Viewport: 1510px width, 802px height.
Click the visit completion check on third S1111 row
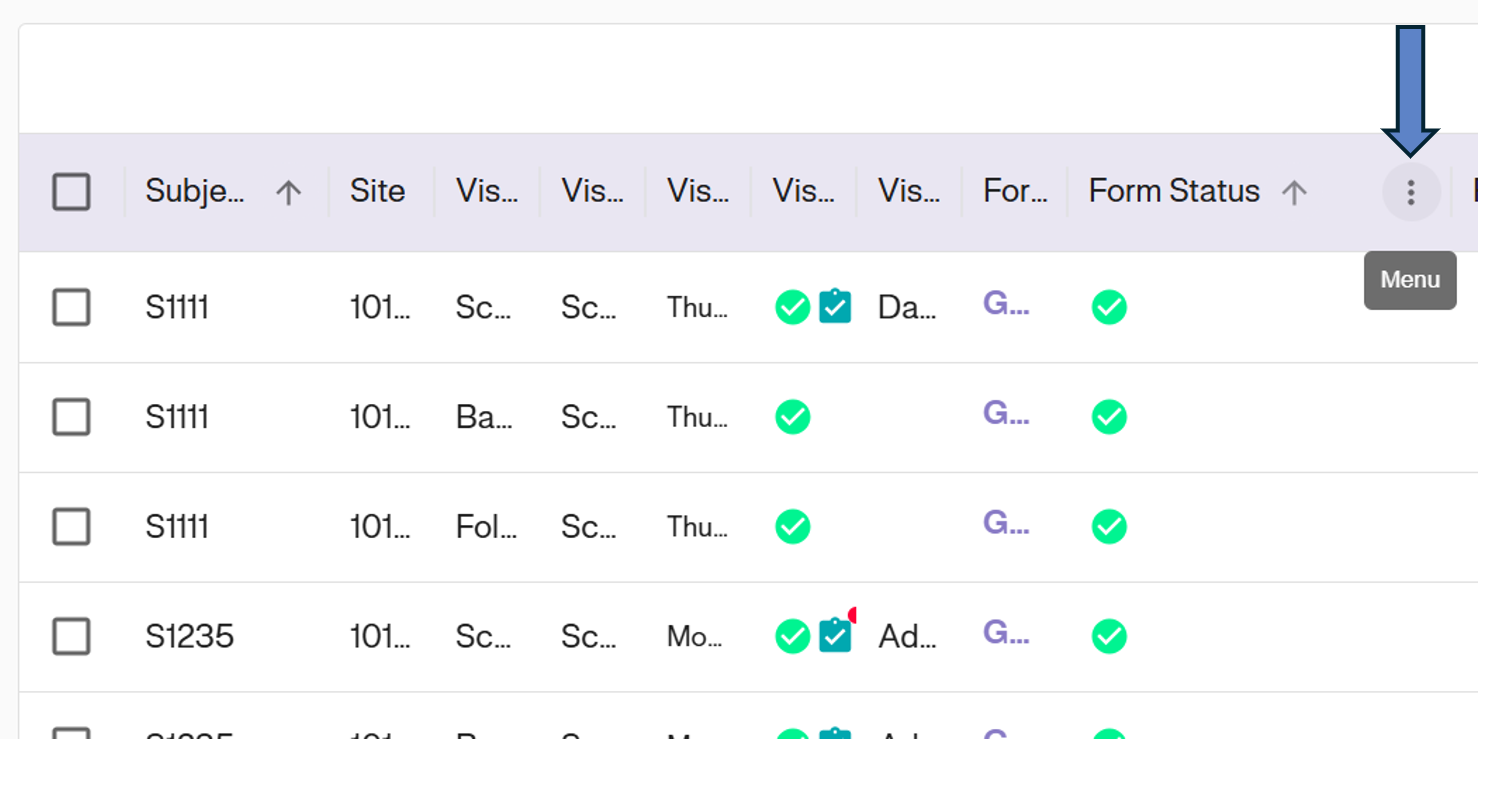point(792,527)
